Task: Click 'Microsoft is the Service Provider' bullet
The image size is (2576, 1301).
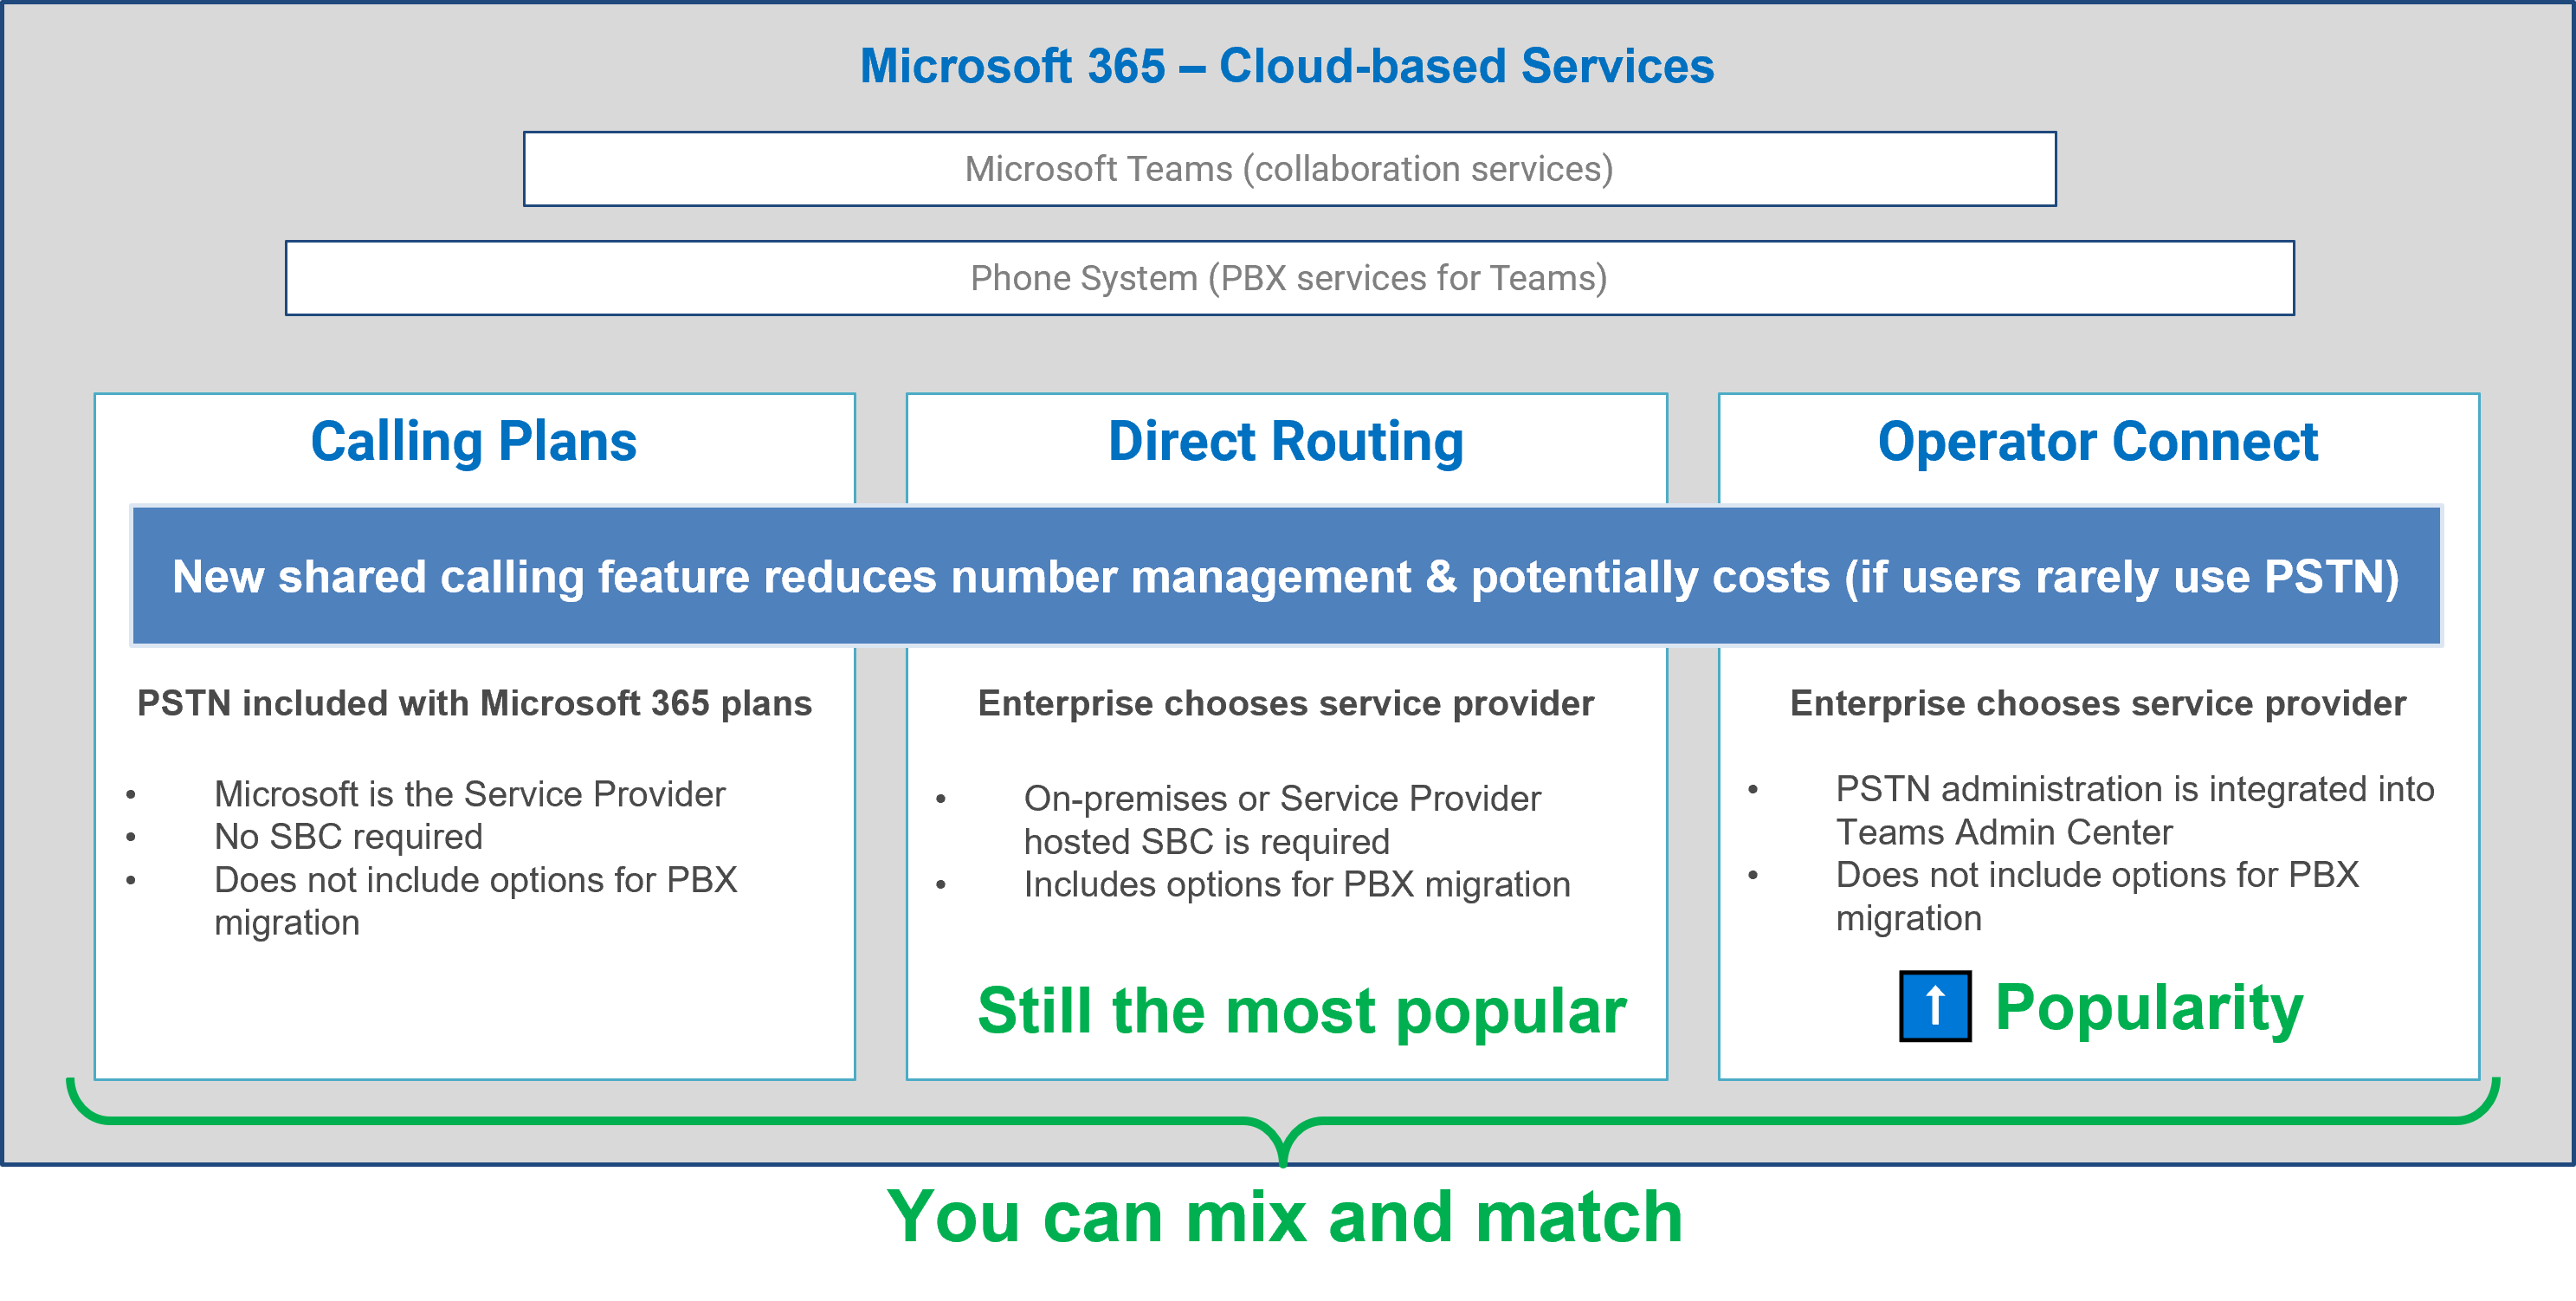Action: coord(469,794)
